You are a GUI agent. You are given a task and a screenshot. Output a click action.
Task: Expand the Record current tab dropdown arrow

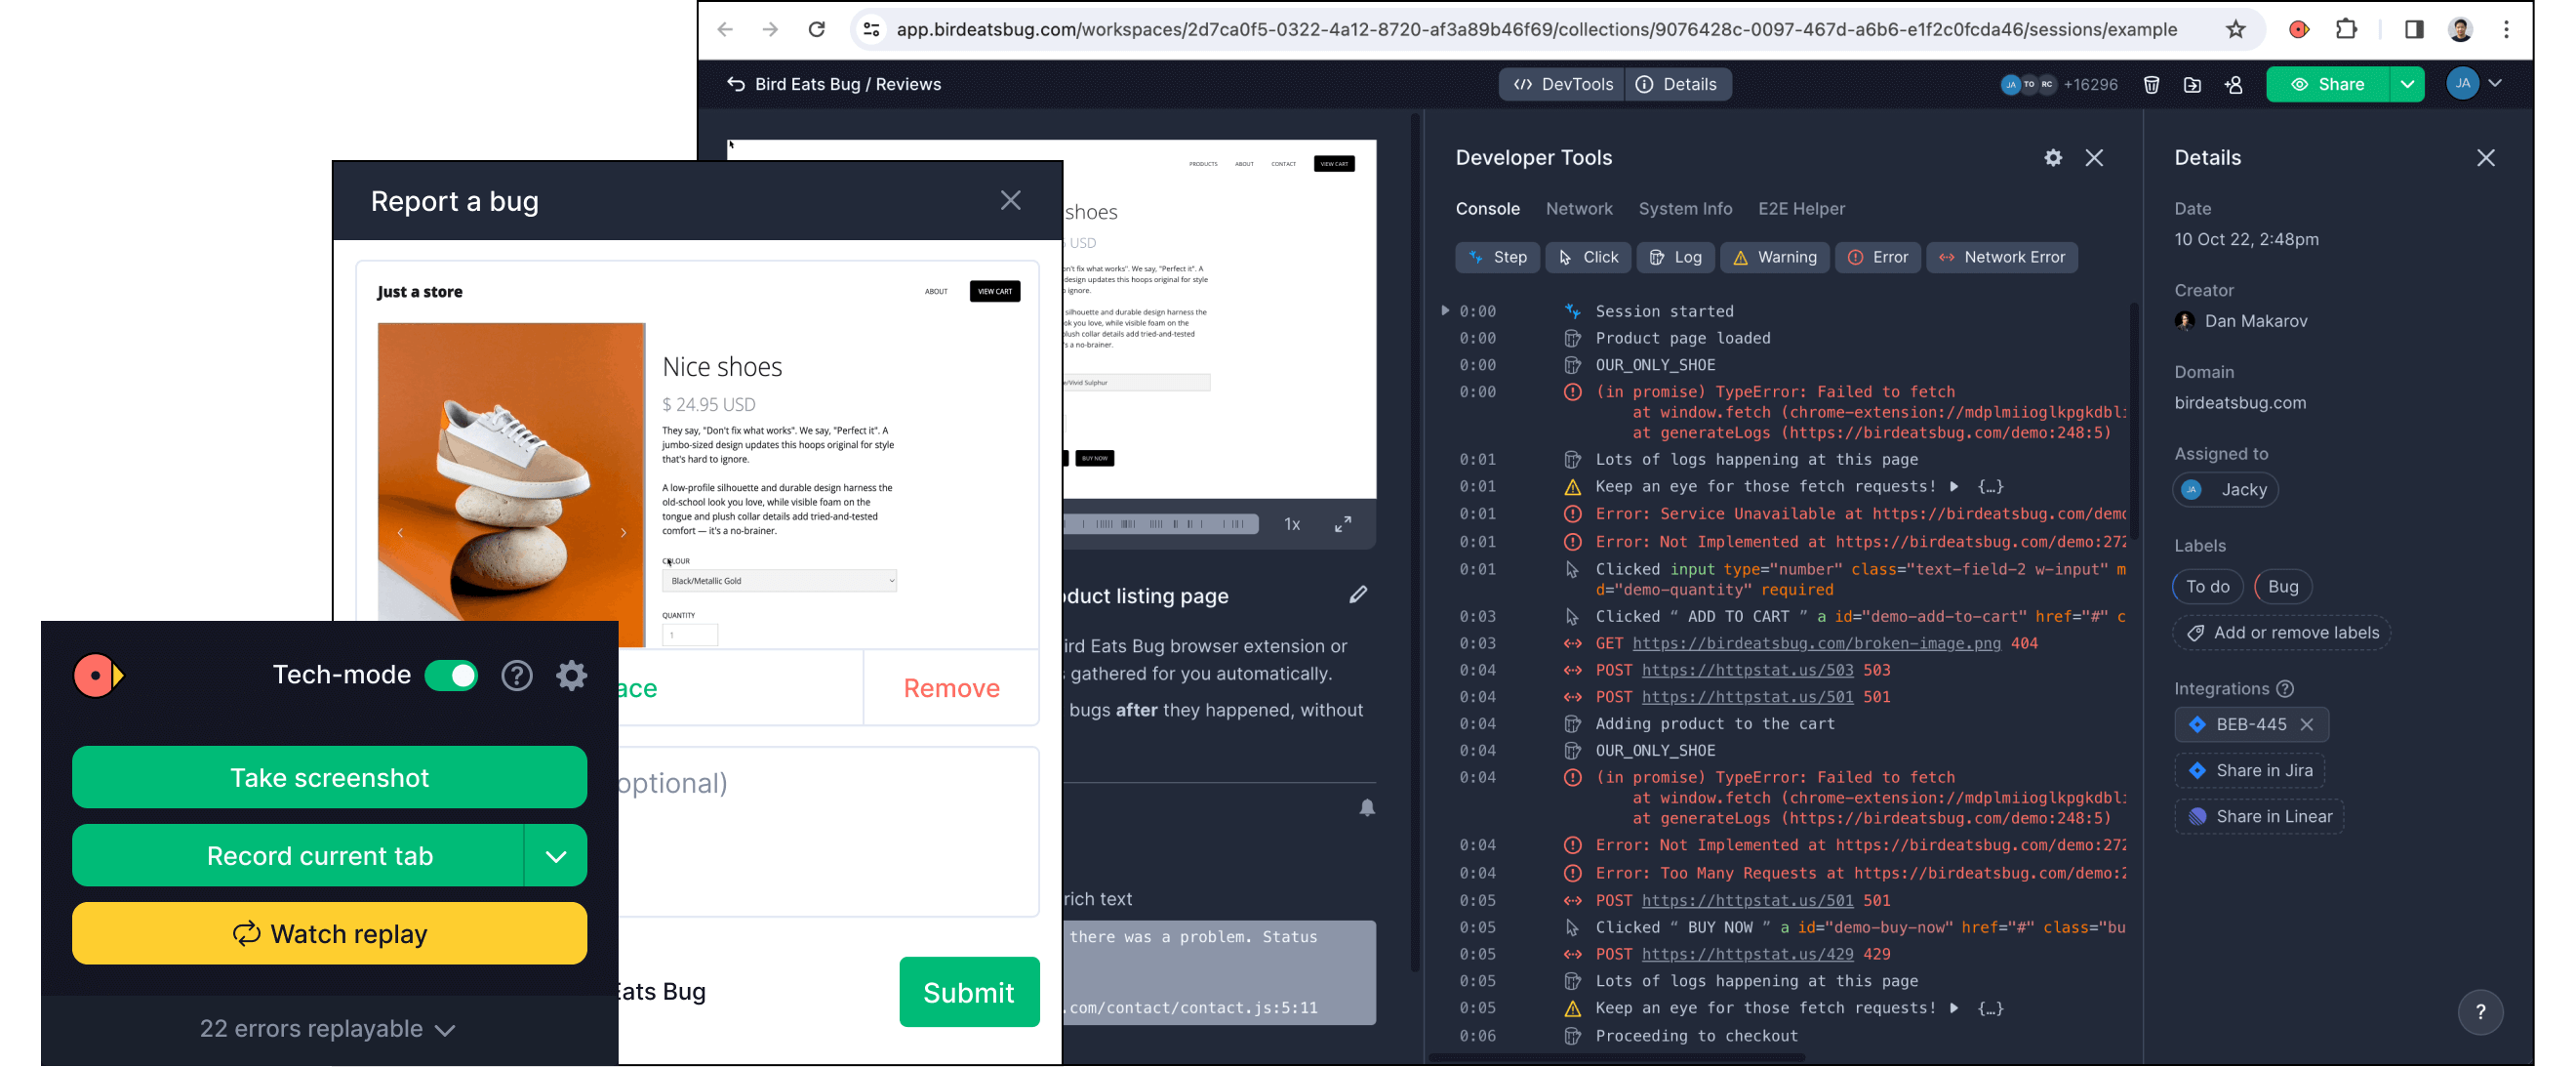point(555,855)
